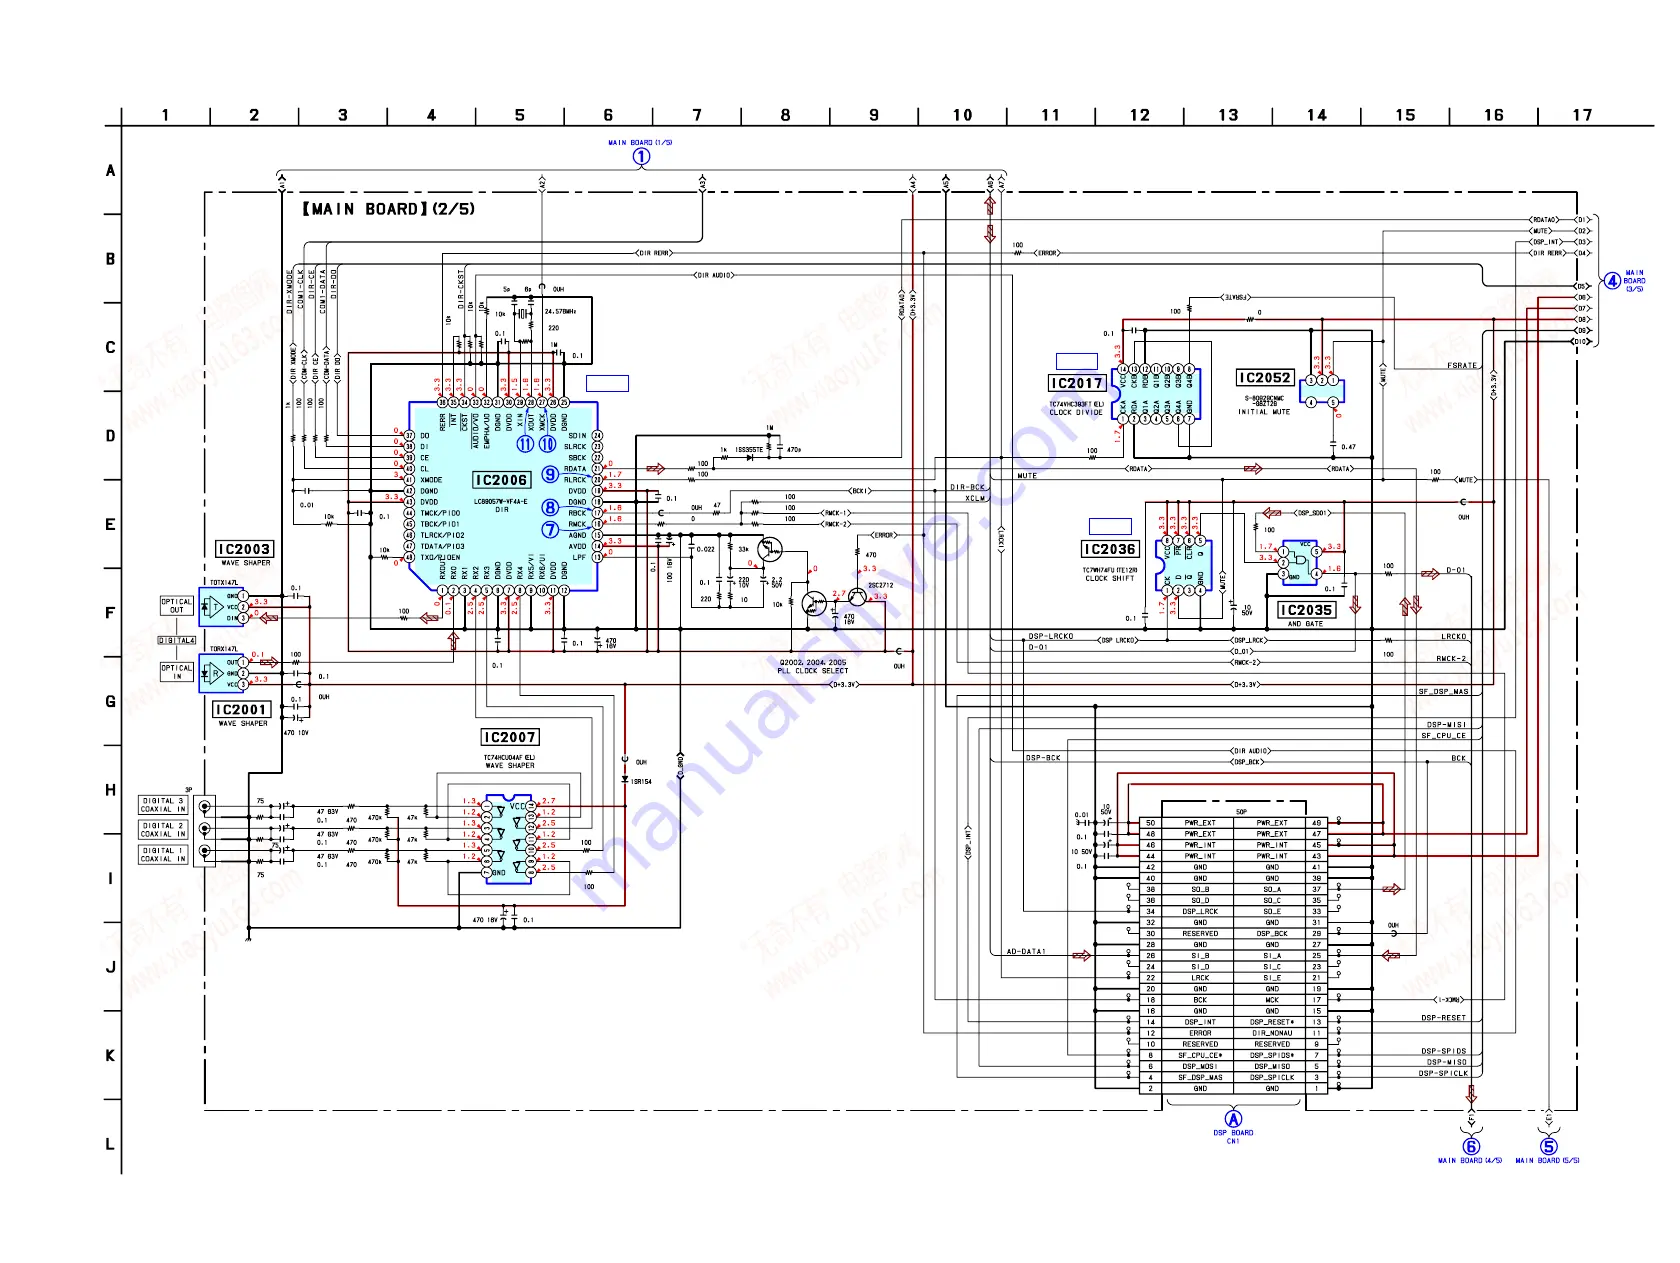Click the IC2036 reference label
1680x1263 pixels.
pyautogui.click(x=1110, y=549)
